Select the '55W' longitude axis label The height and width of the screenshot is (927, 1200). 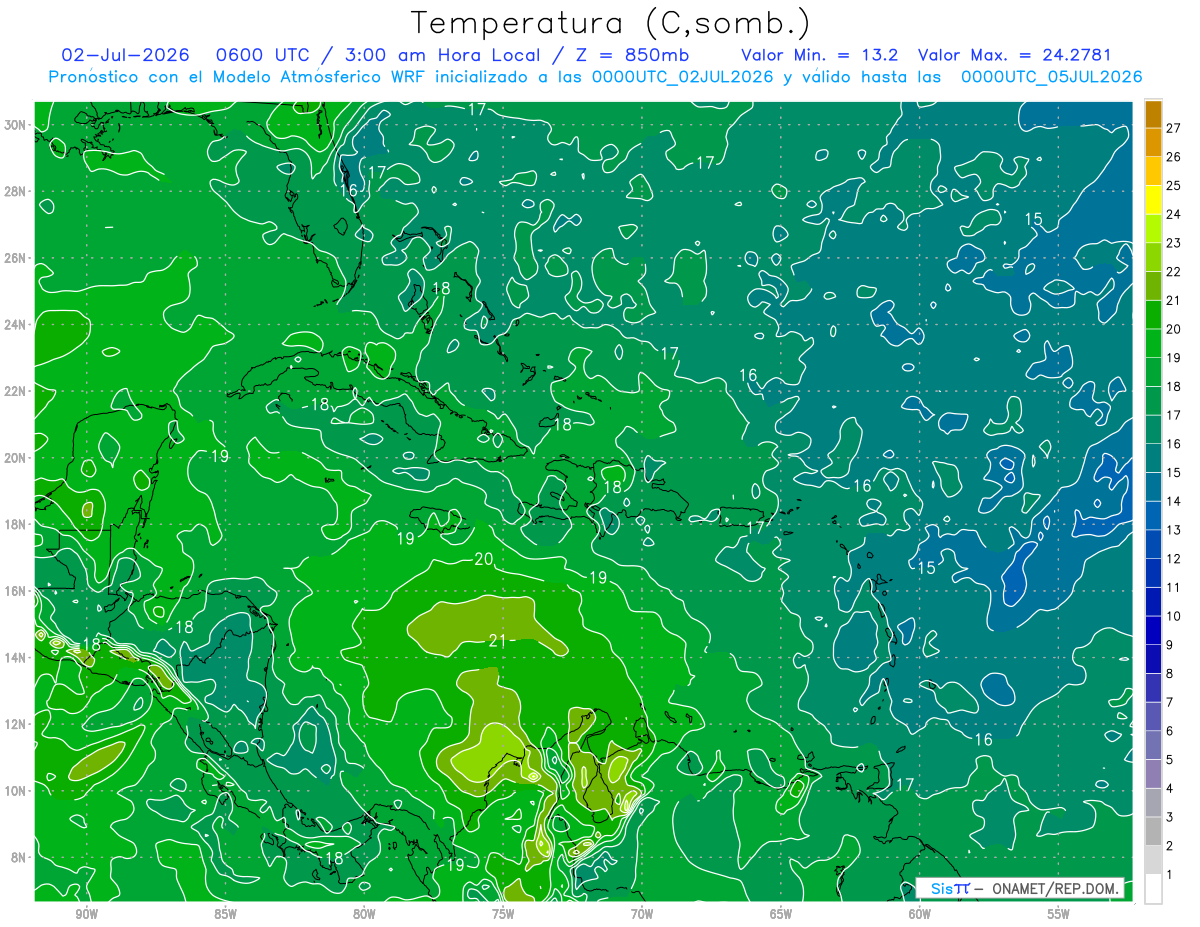point(1058,914)
